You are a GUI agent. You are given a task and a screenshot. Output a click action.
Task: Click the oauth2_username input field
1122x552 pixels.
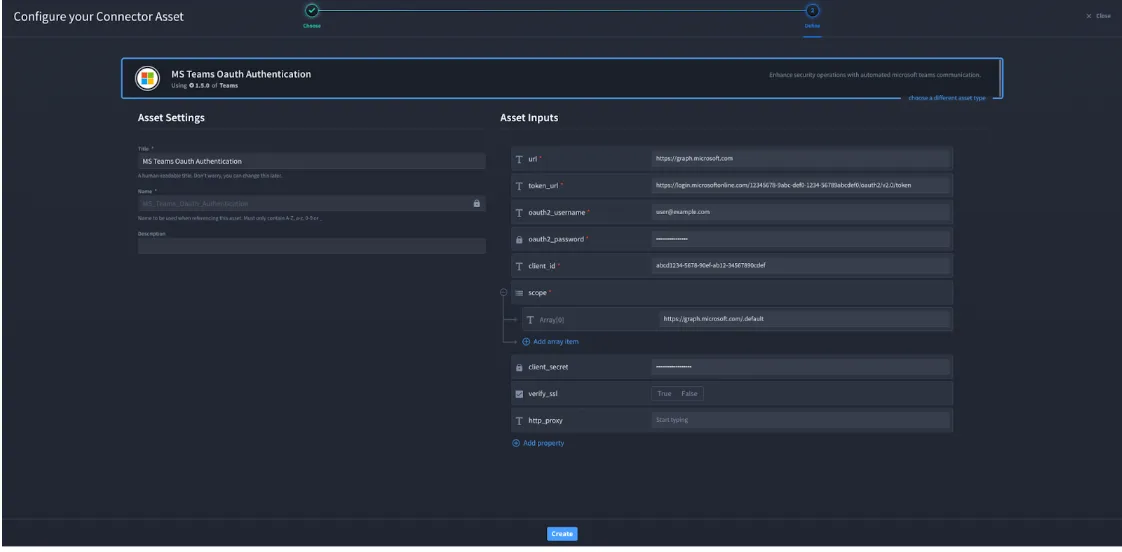800,213
